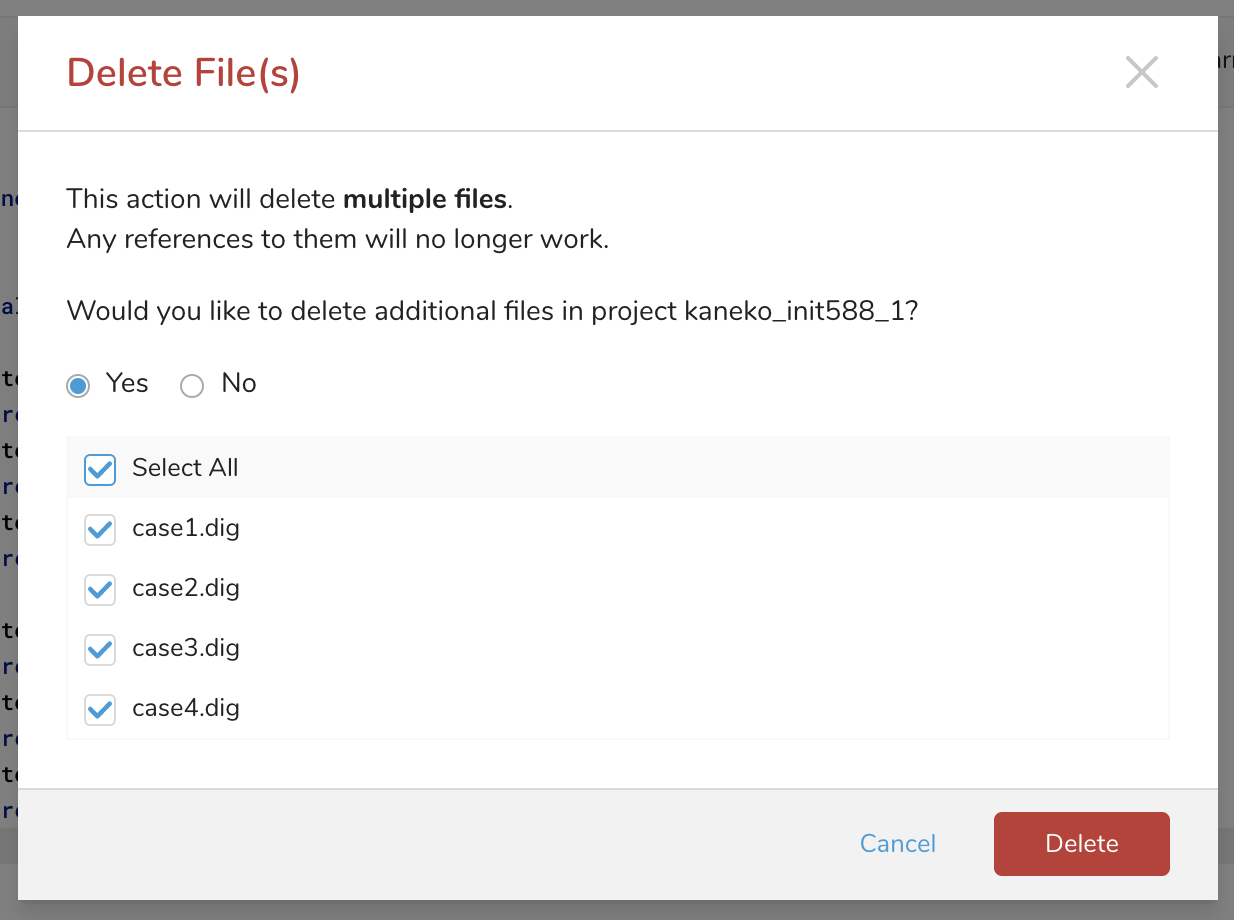The height and width of the screenshot is (920, 1234).
Task: Click the case2.dig file name
Action: pyautogui.click(x=186, y=588)
